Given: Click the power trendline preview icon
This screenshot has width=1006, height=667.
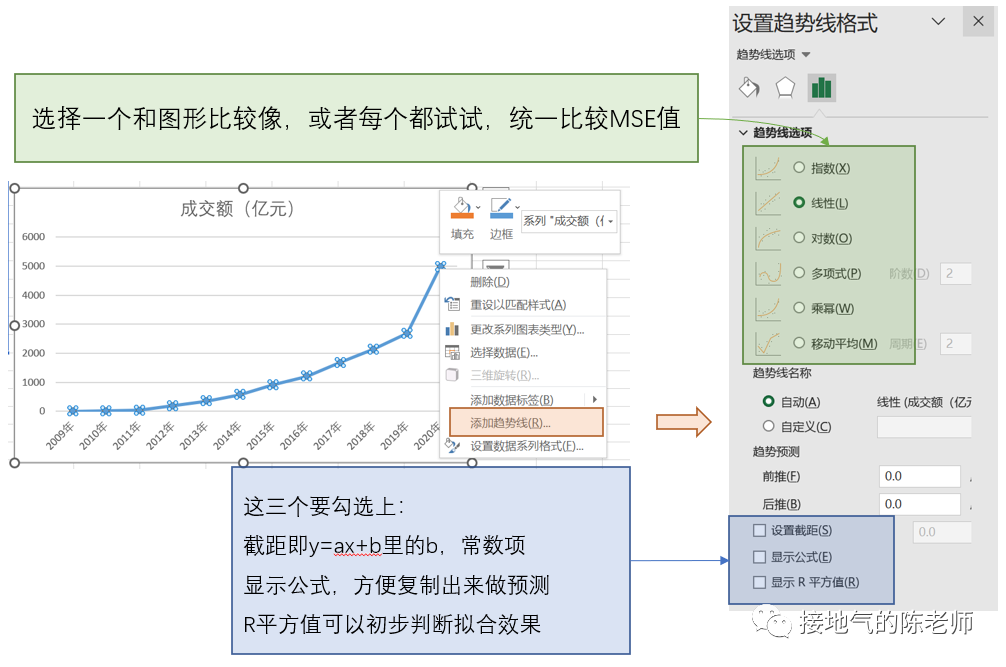Looking at the screenshot, I should pos(768,308).
